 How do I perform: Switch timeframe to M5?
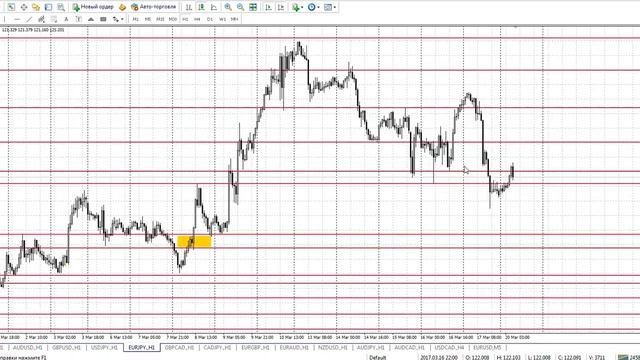(148, 19)
